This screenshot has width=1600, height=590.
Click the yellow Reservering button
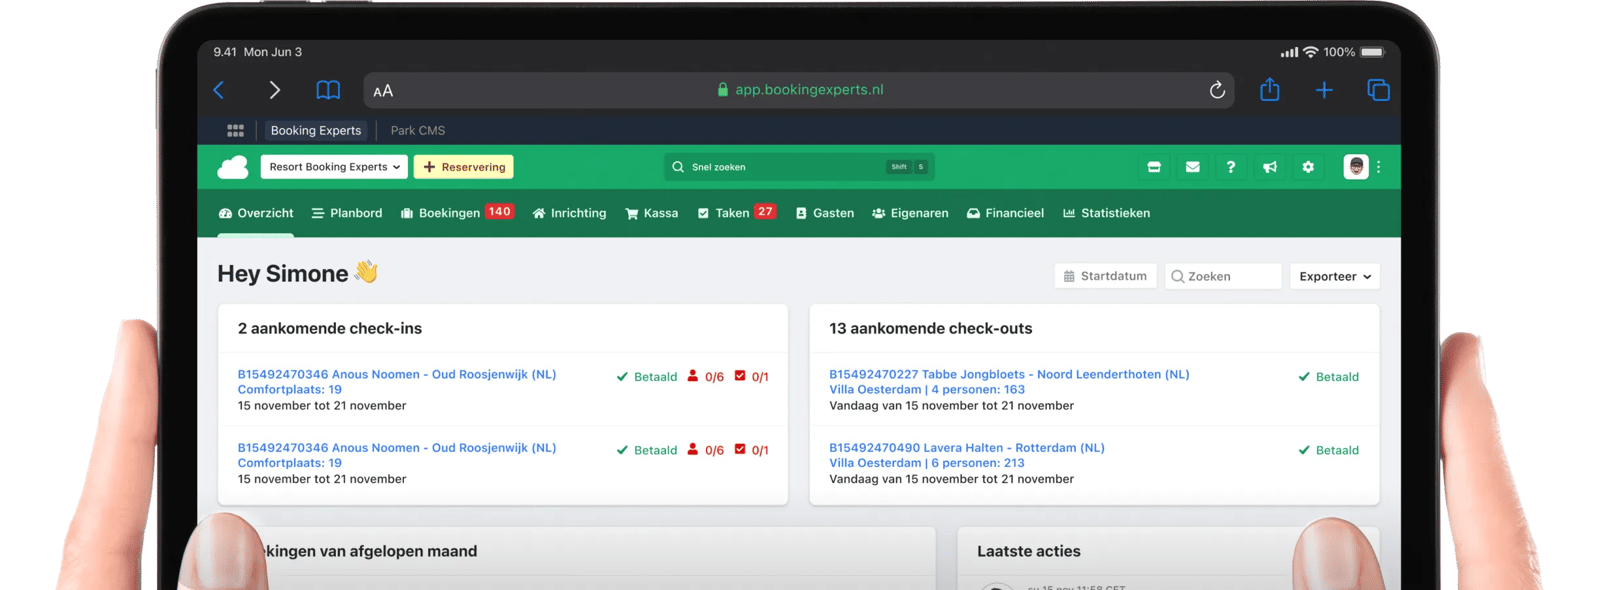click(x=464, y=167)
